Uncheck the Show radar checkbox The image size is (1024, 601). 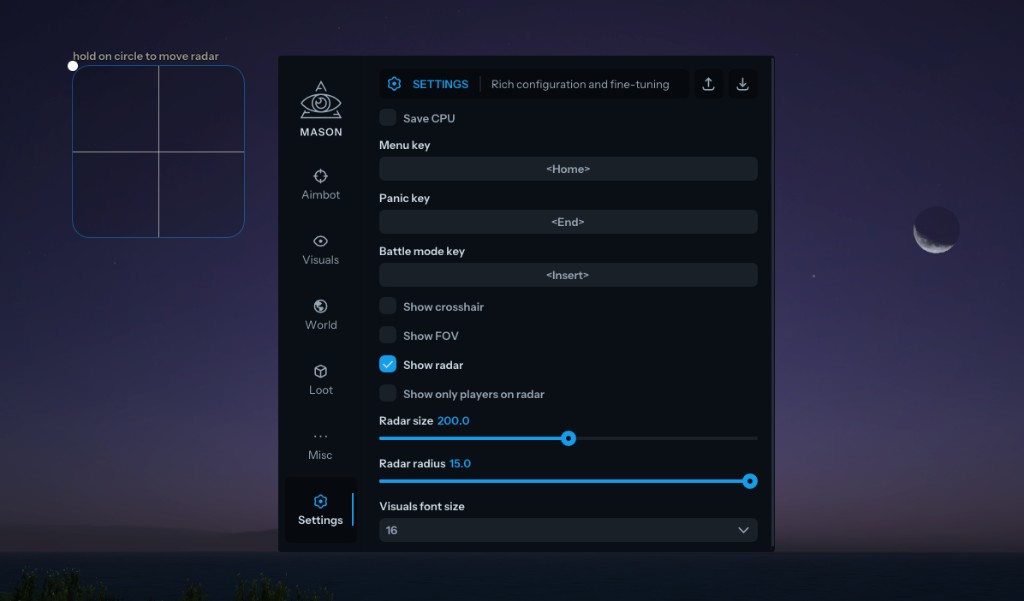pos(388,365)
